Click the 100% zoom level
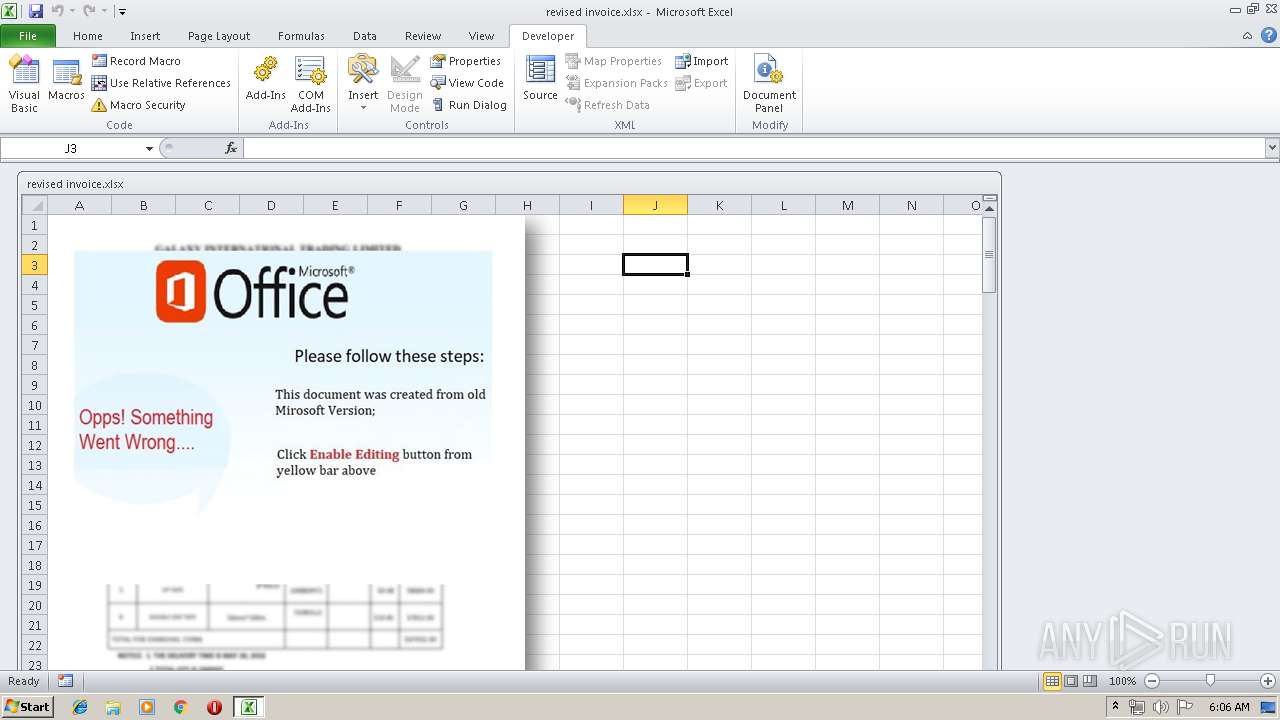 coord(1122,681)
